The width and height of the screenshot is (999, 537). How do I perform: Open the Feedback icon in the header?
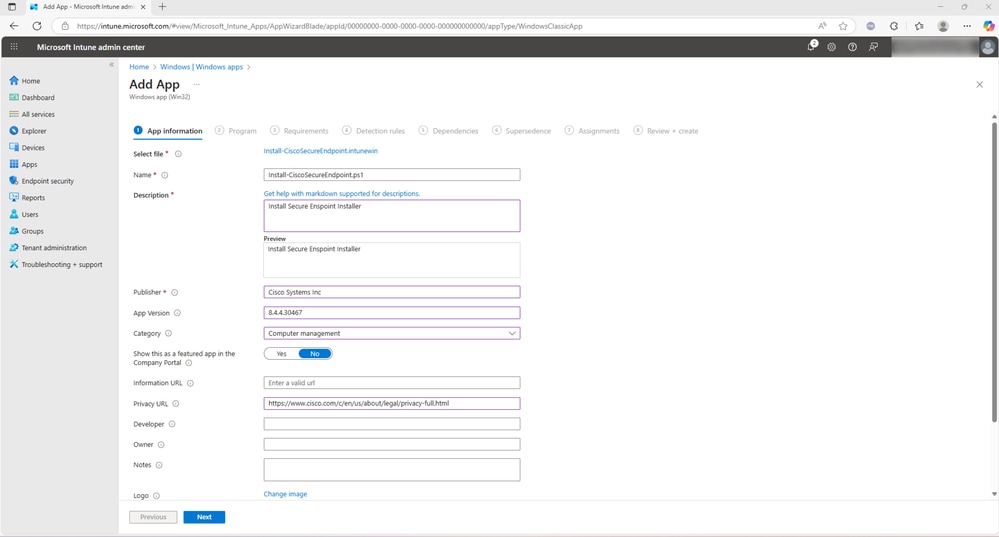(x=873, y=47)
